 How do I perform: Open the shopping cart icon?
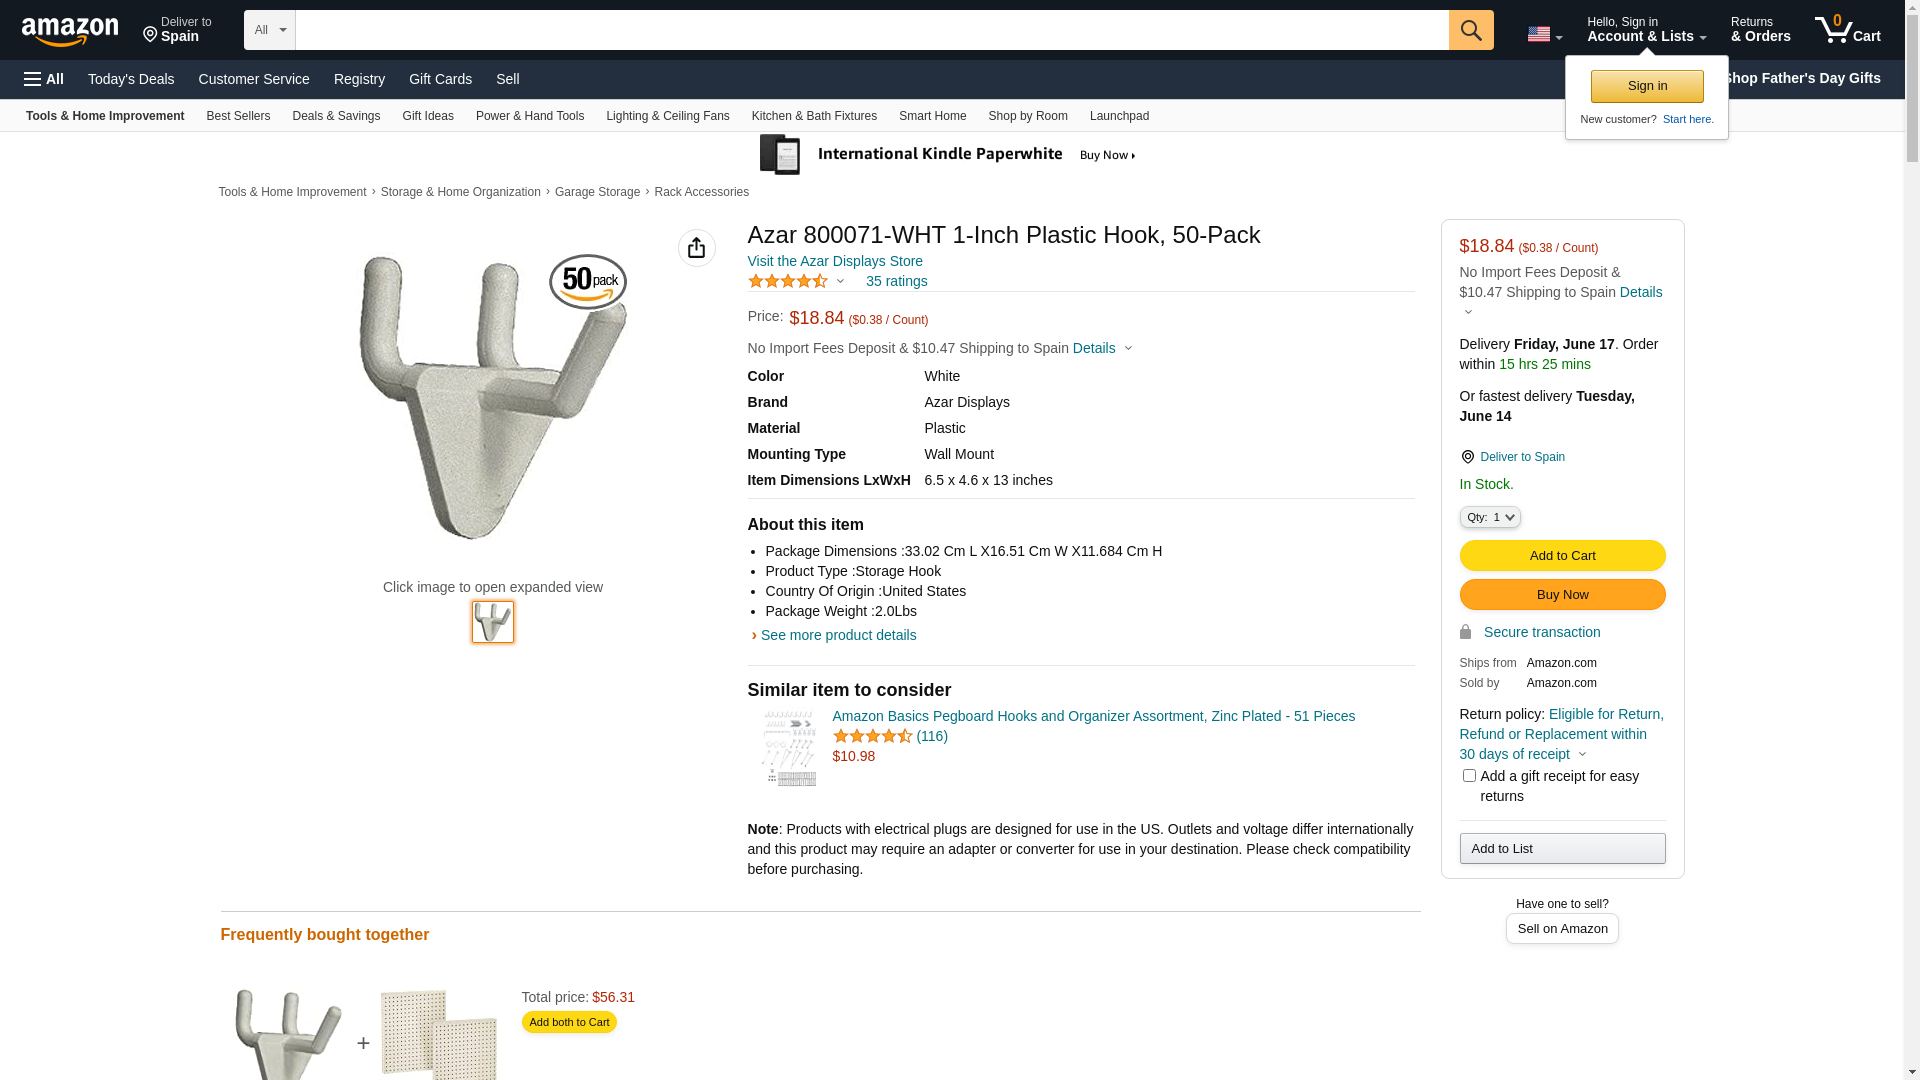point(1847,30)
